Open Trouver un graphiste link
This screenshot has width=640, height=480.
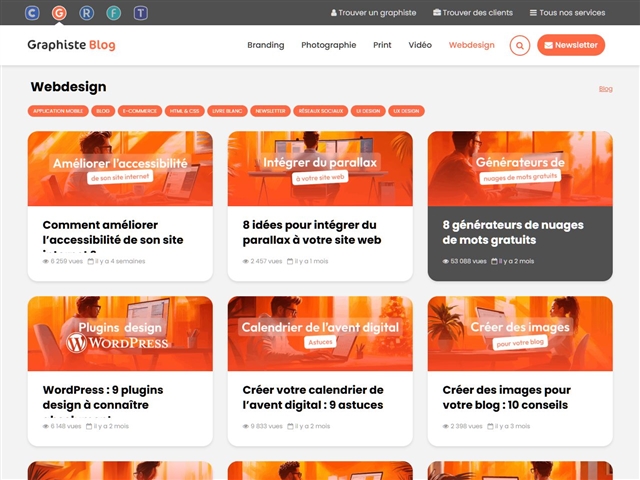point(373,13)
